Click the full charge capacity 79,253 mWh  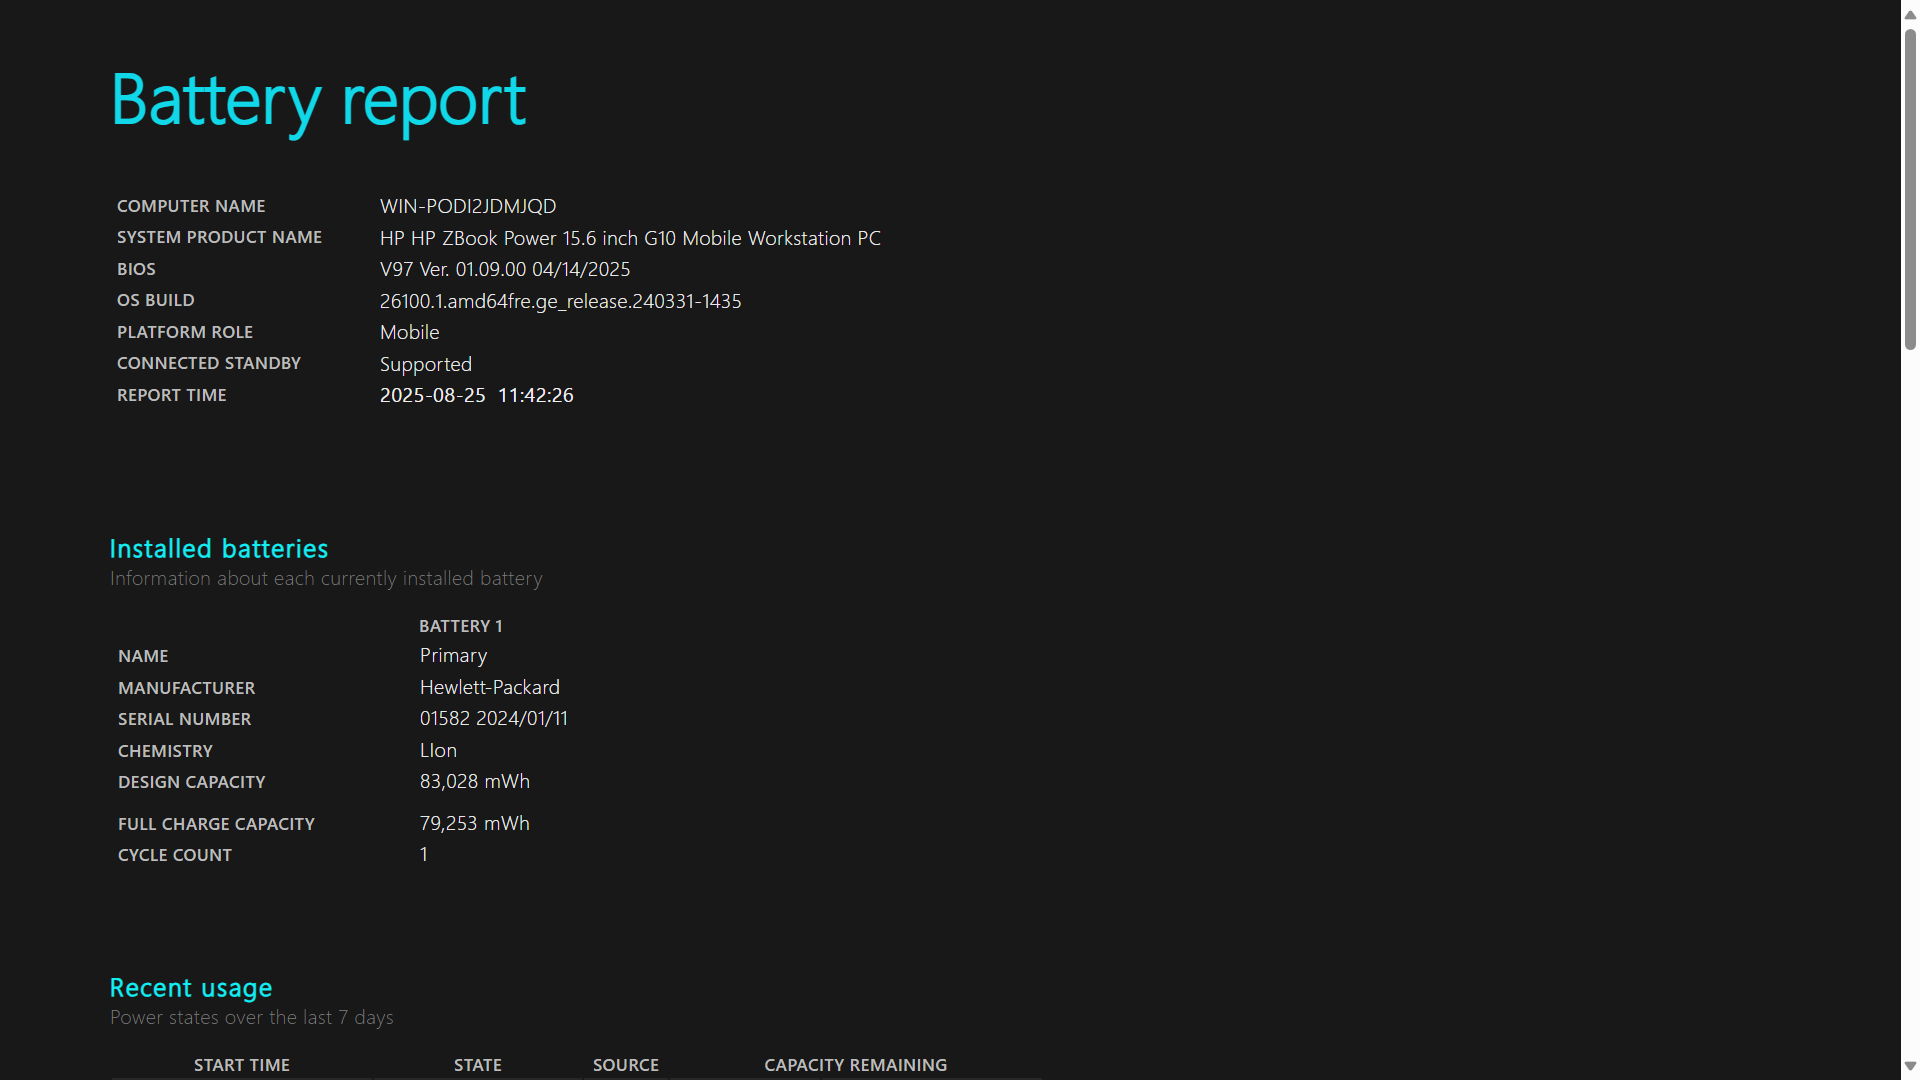474,823
